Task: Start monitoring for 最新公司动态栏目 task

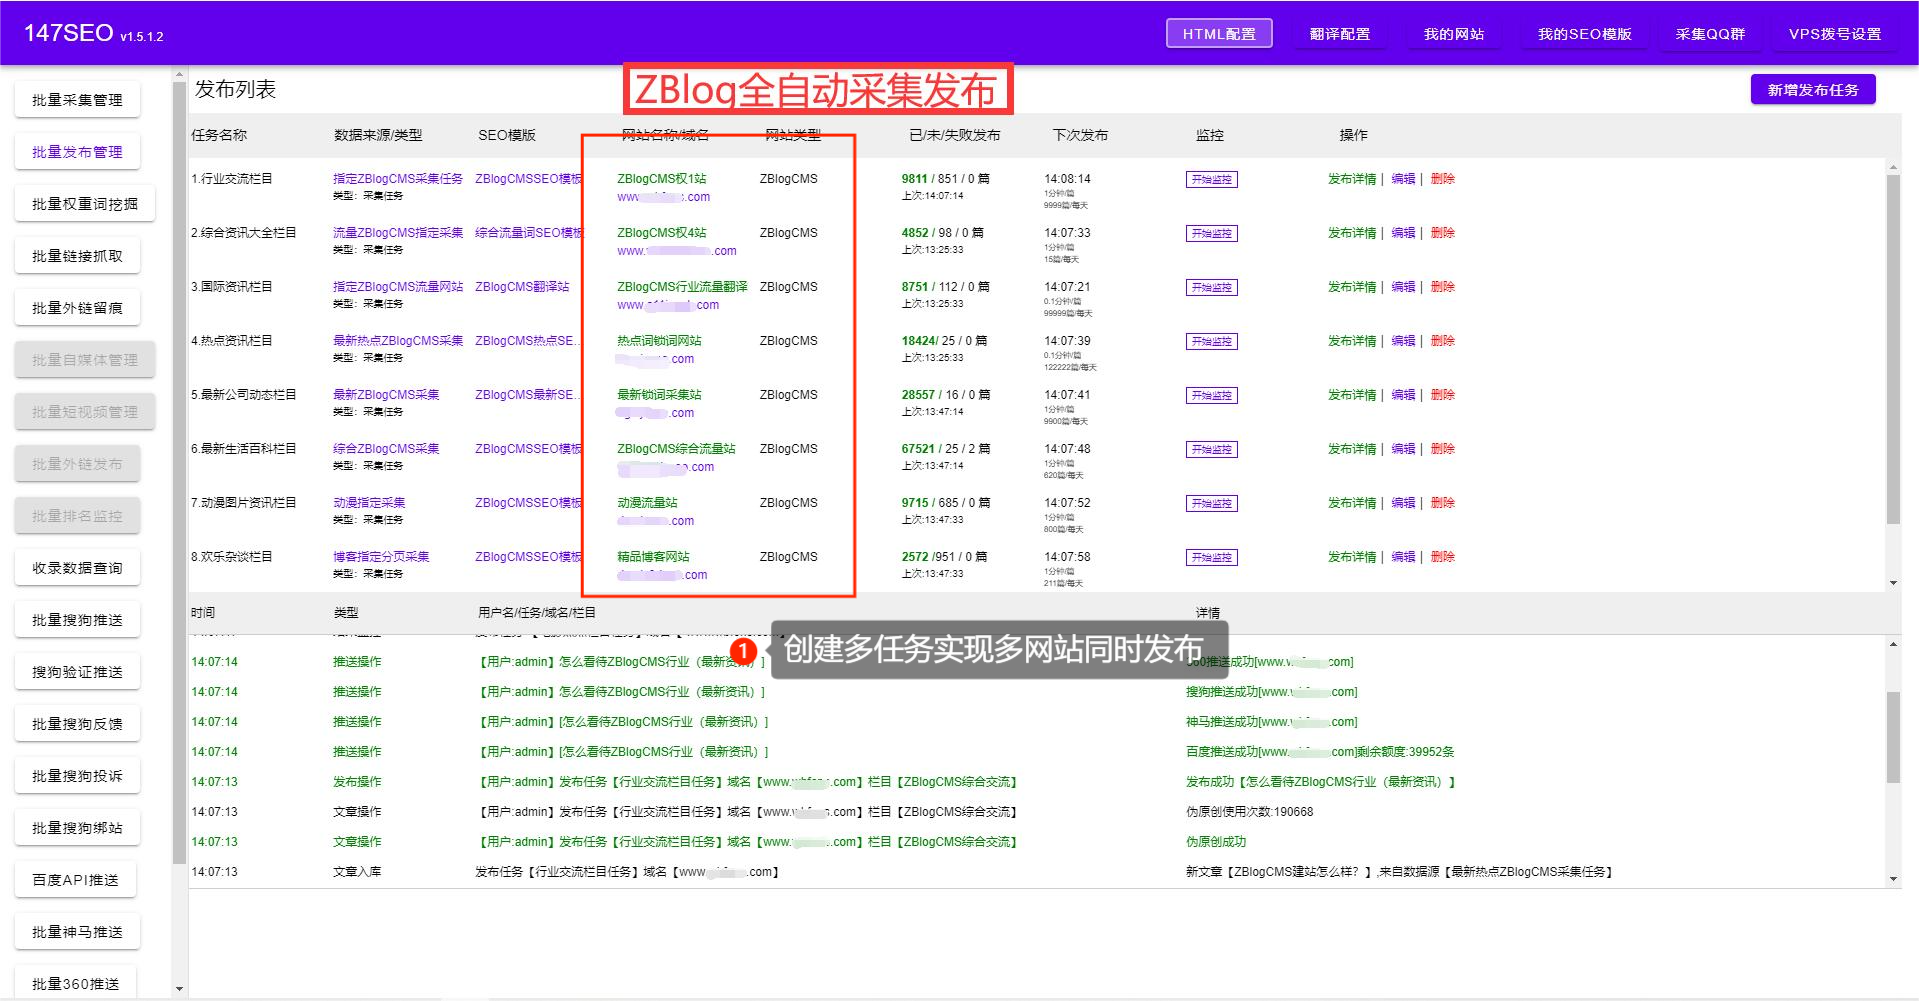Action: point(1211,396)
